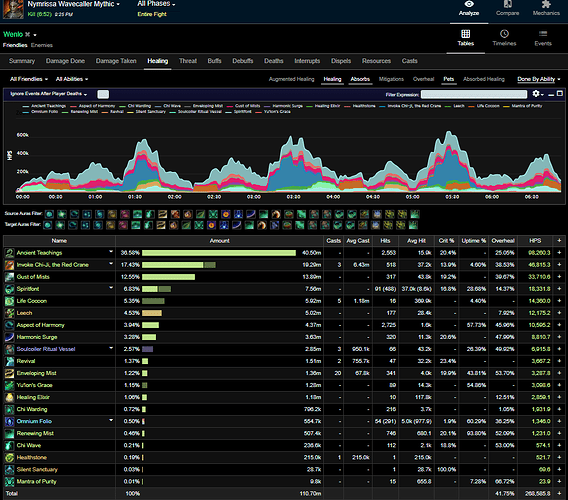Click the Gust of Mists row icon
The image size is (568, 500).
tap(9, 277)
